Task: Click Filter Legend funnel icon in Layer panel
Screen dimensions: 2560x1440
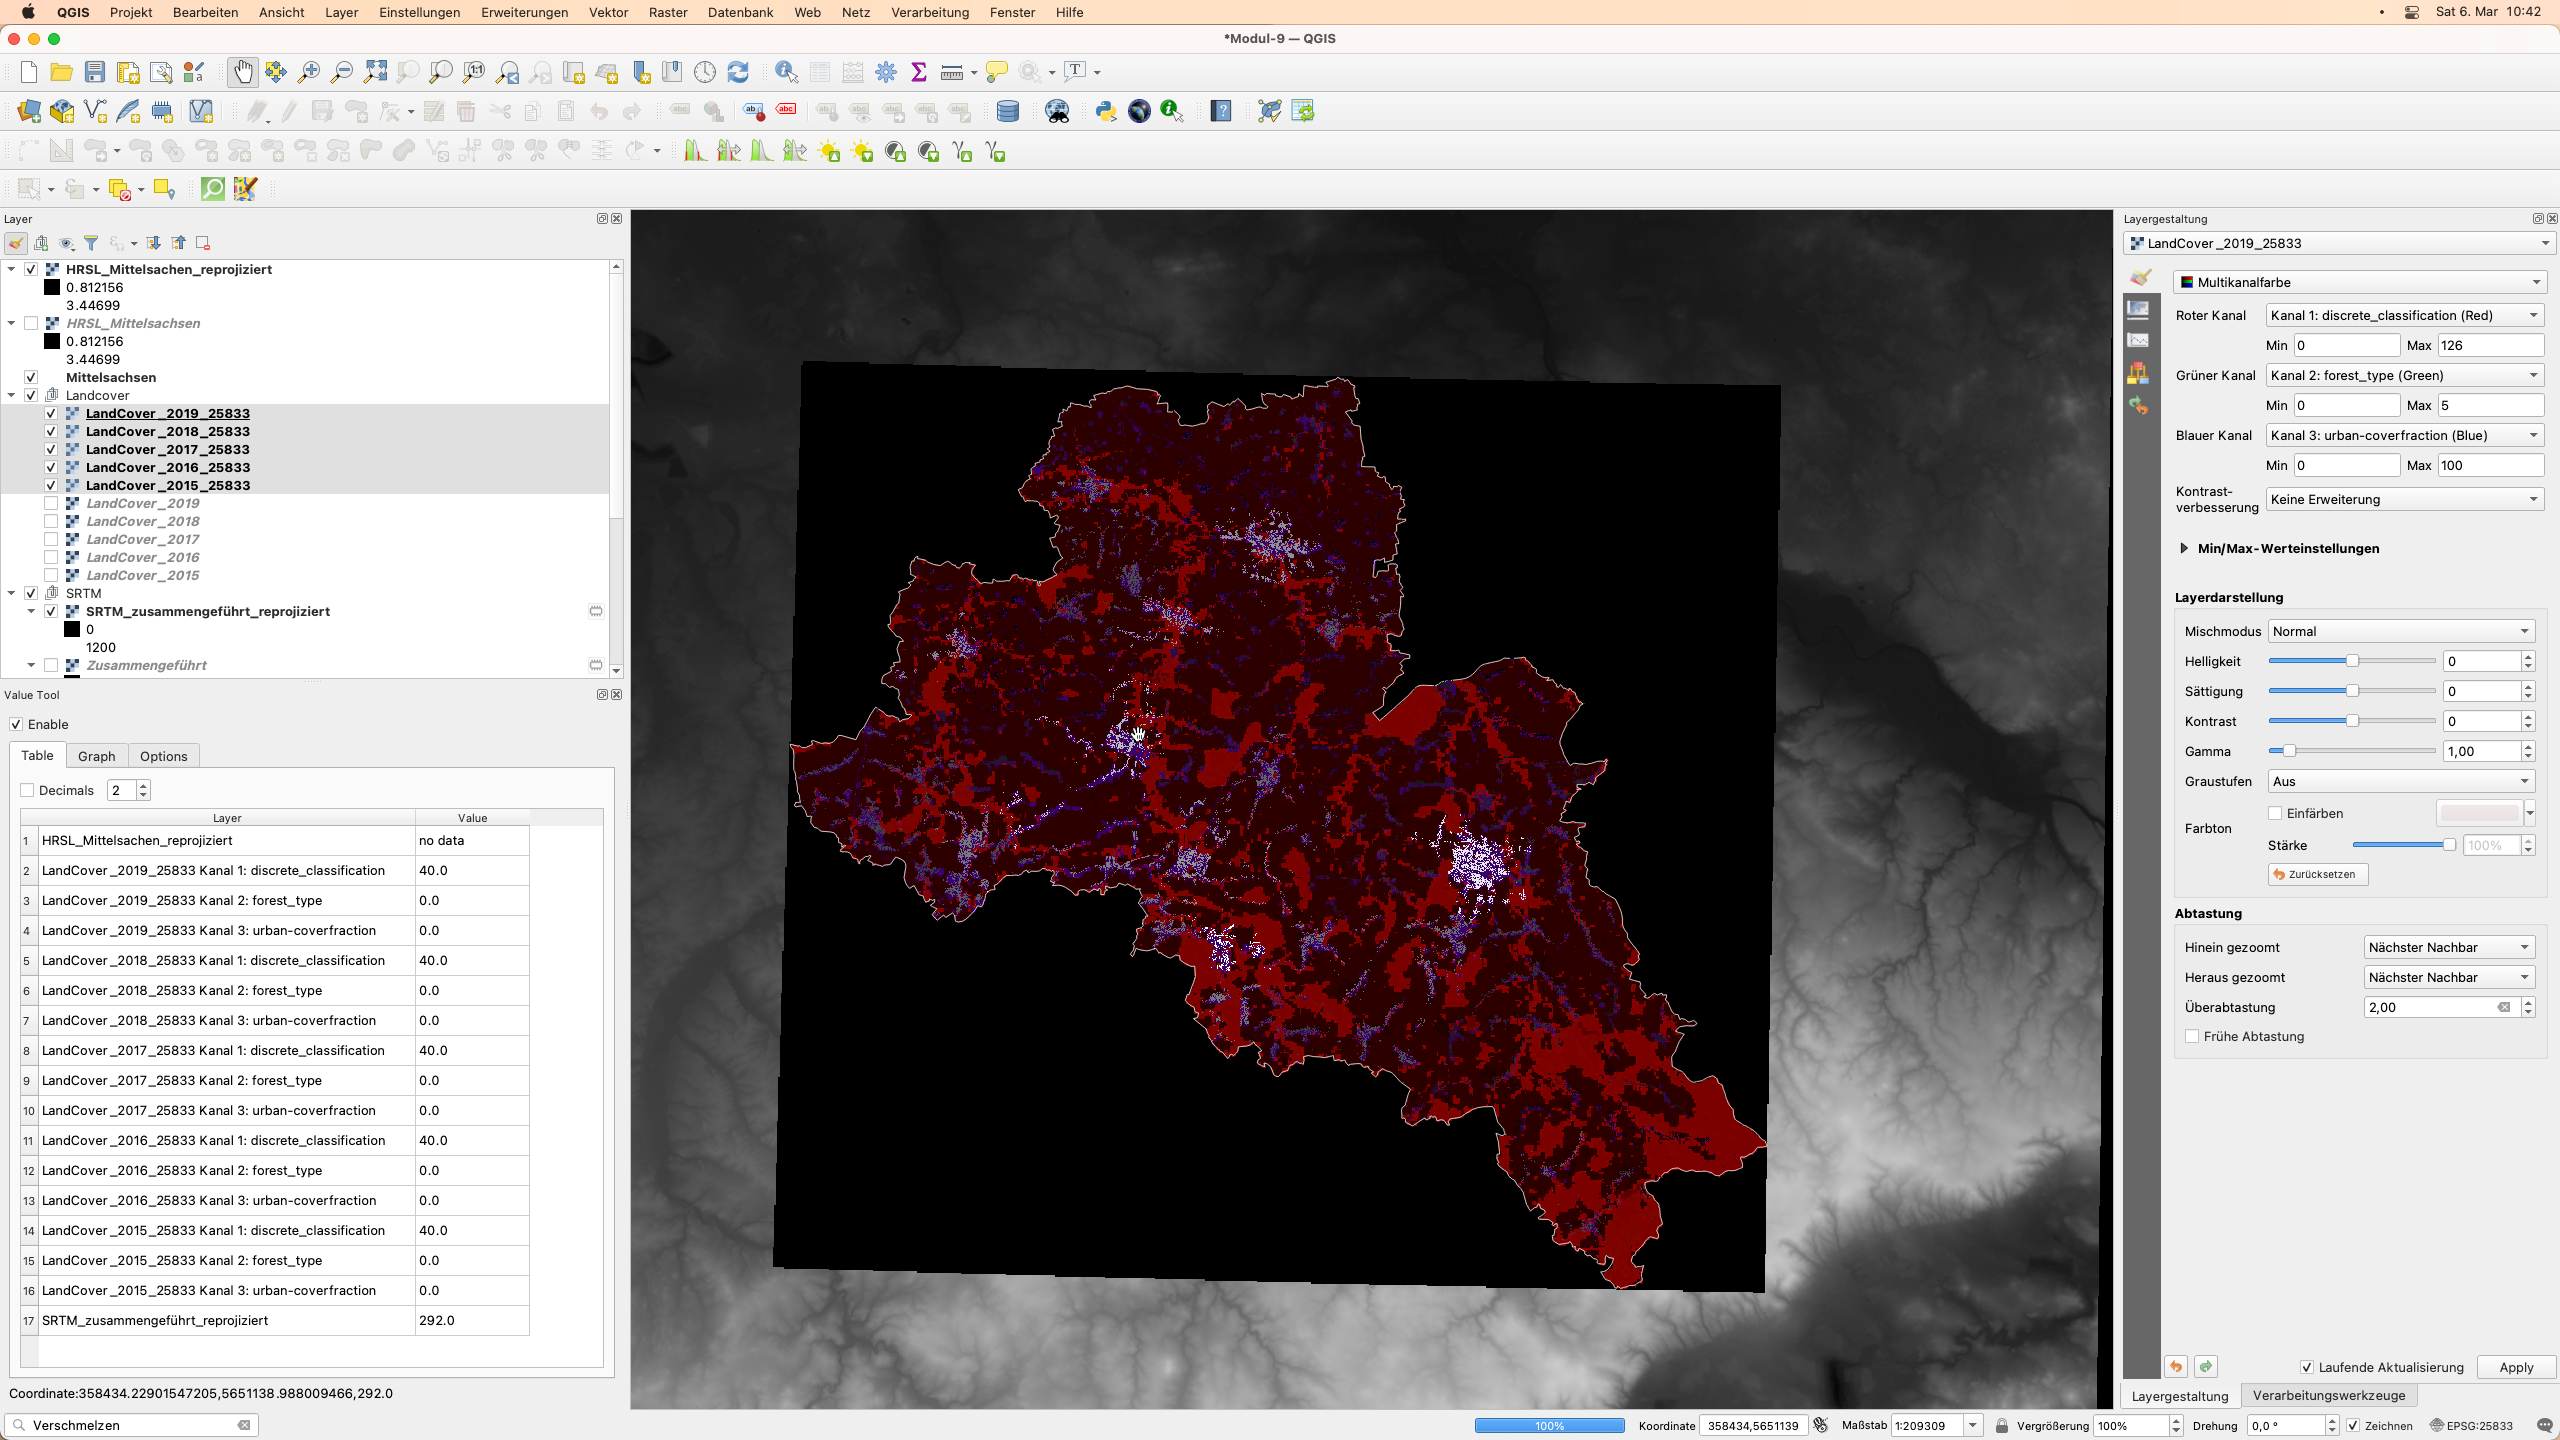Action: 91,243
